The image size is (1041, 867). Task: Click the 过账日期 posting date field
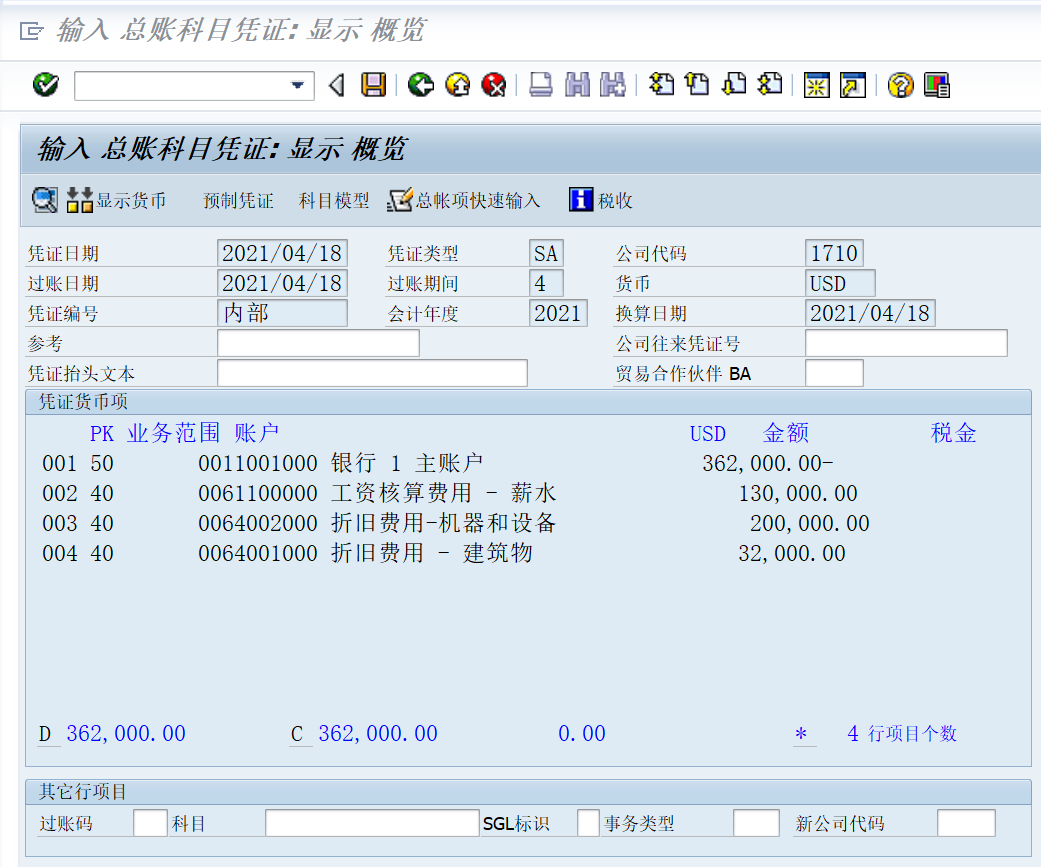282,283
